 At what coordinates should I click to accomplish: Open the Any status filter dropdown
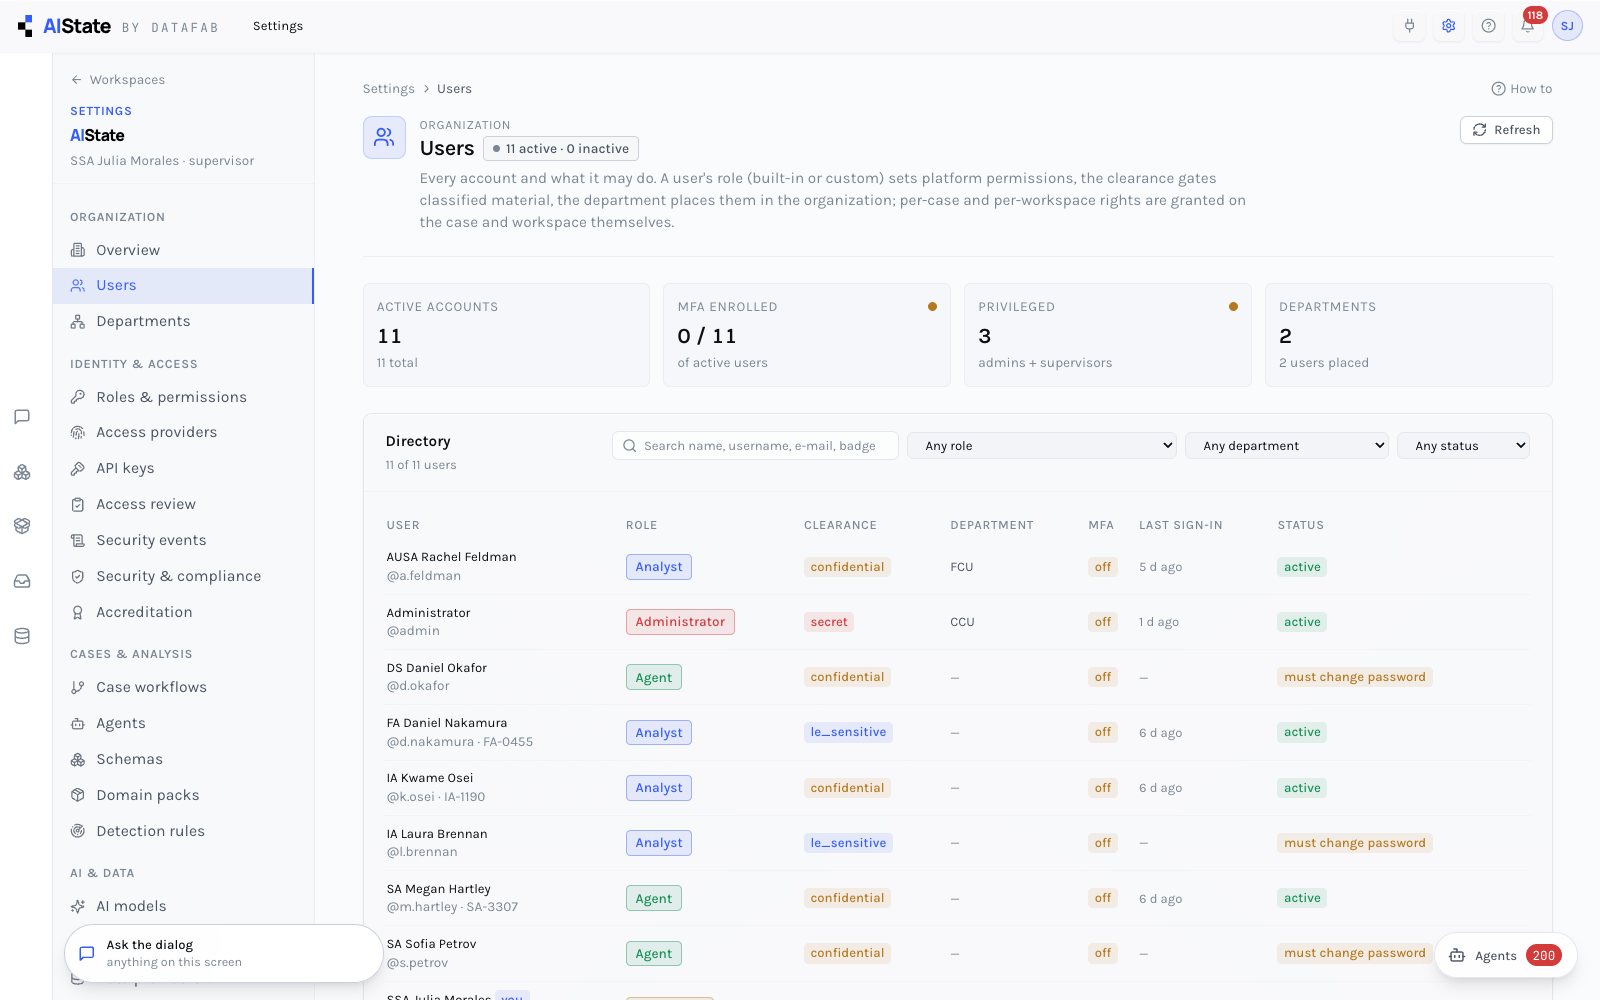[1463, 446]
